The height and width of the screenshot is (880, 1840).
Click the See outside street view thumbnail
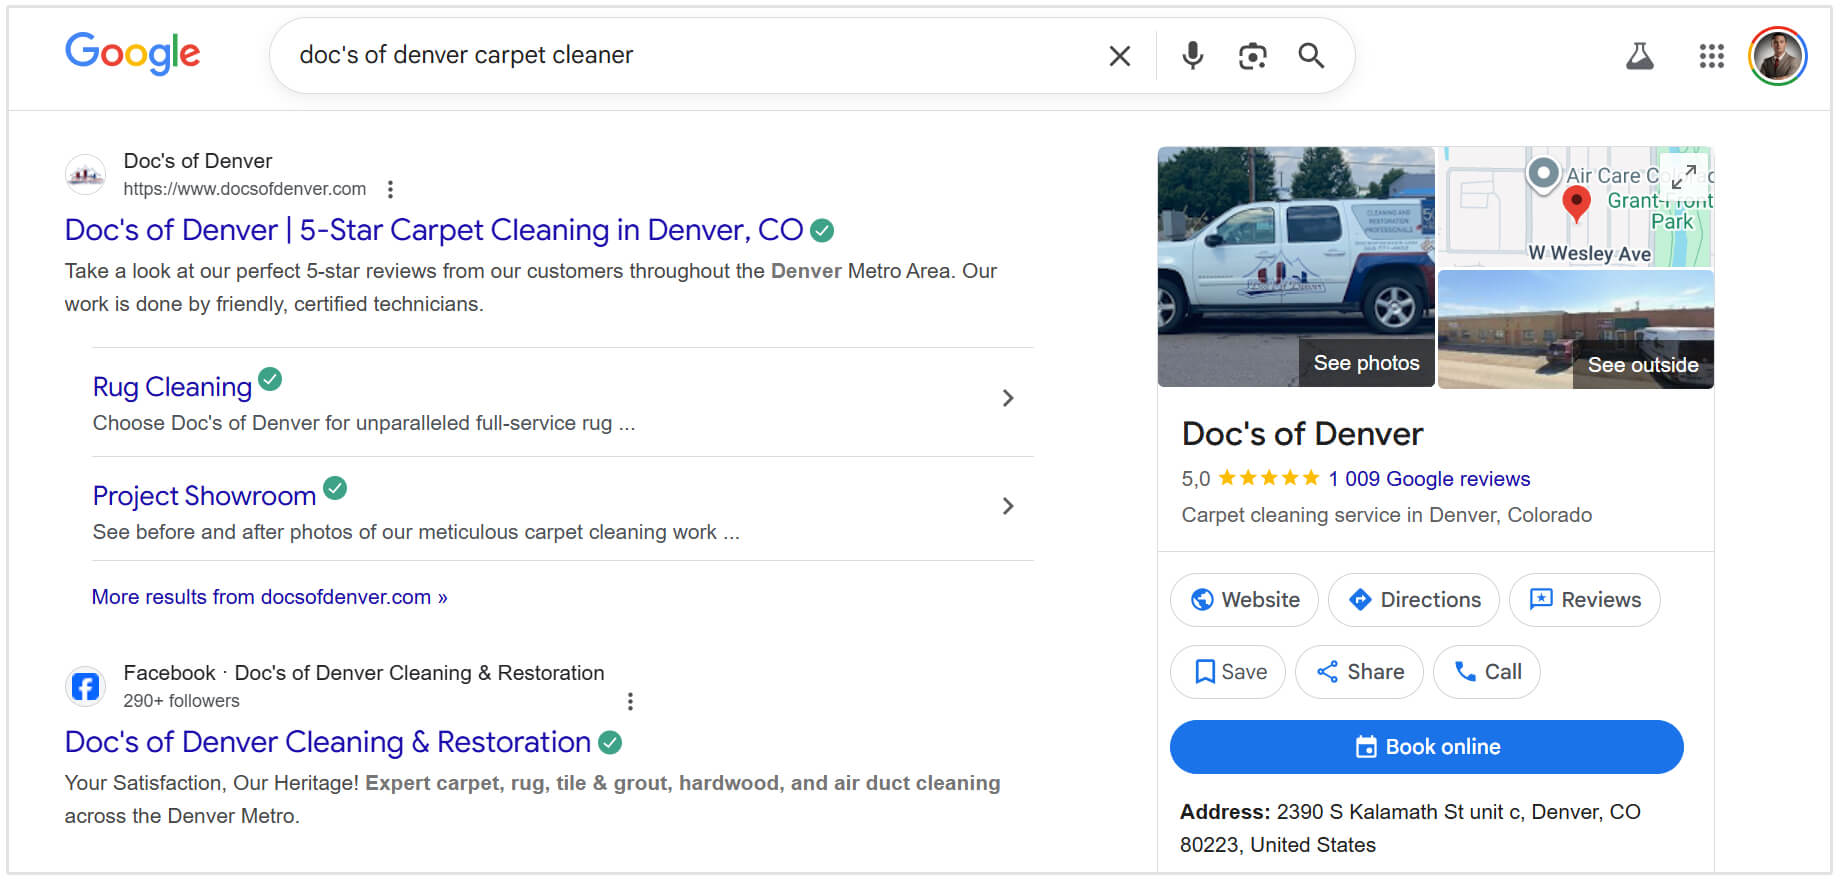[1576, 330]
